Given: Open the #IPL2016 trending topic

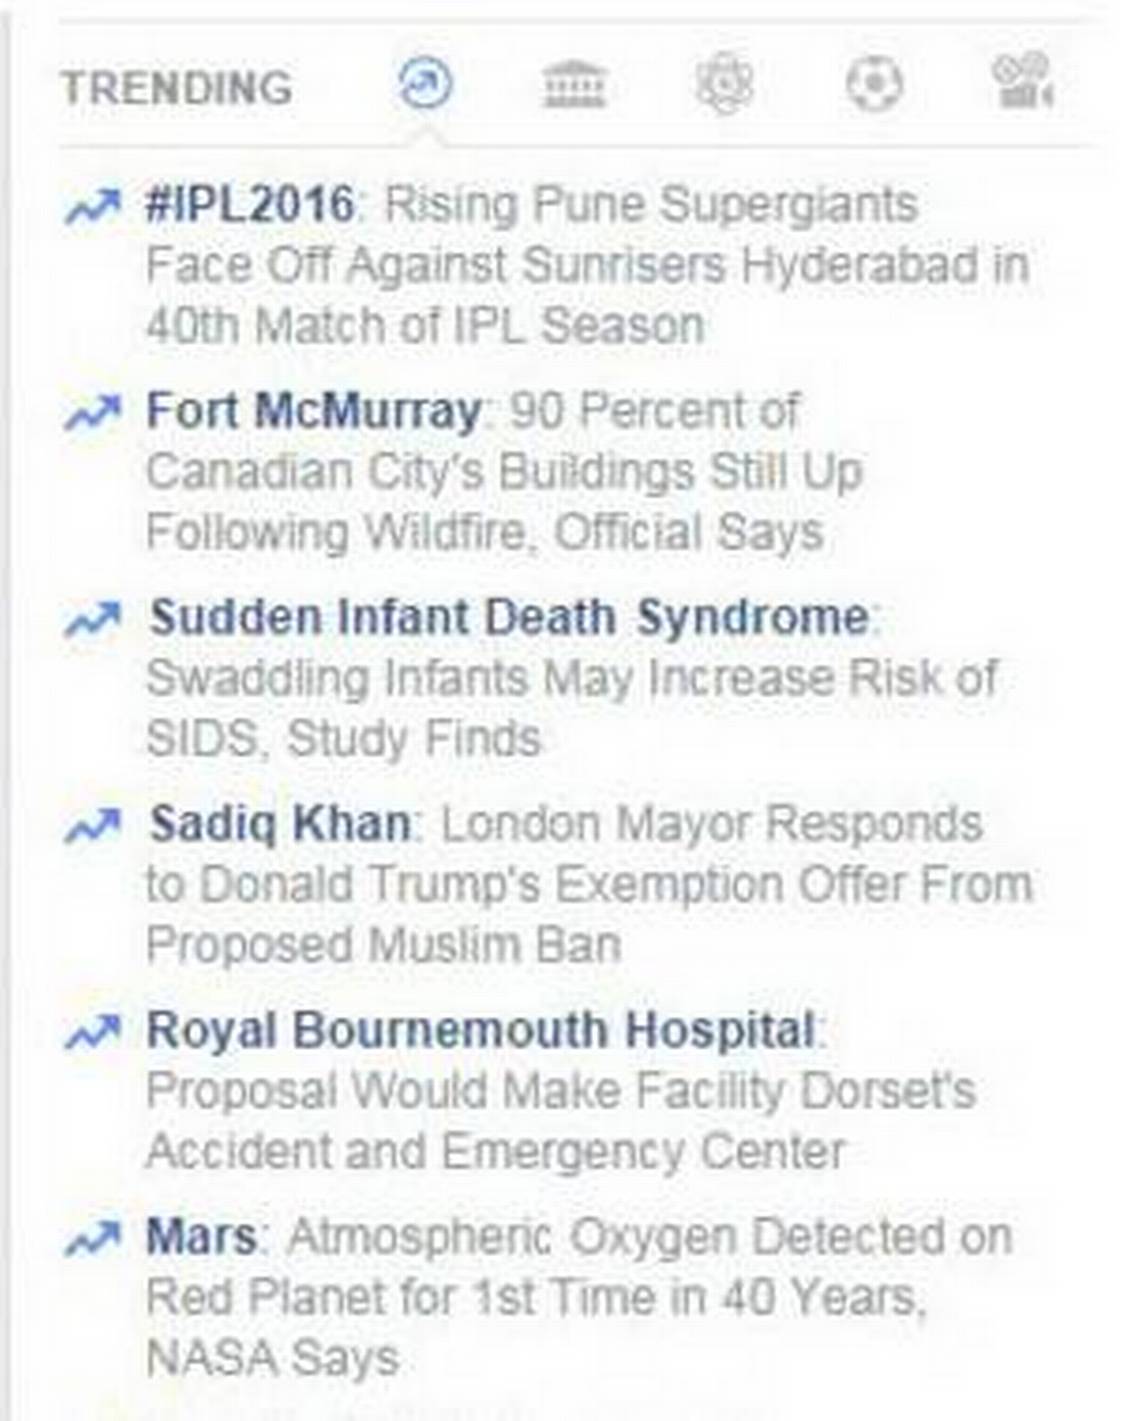Looking at the screenshot, I should pyautogui.click(x=249, y=205).
